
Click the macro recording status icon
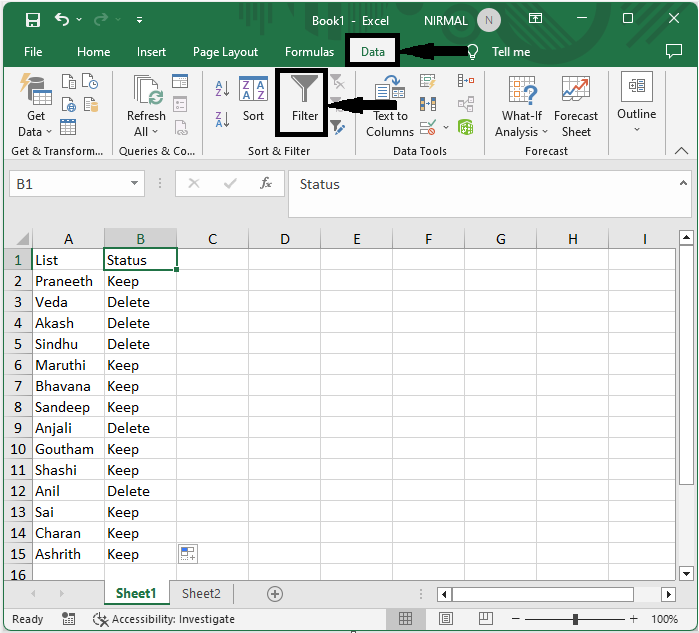pos(68,619)
